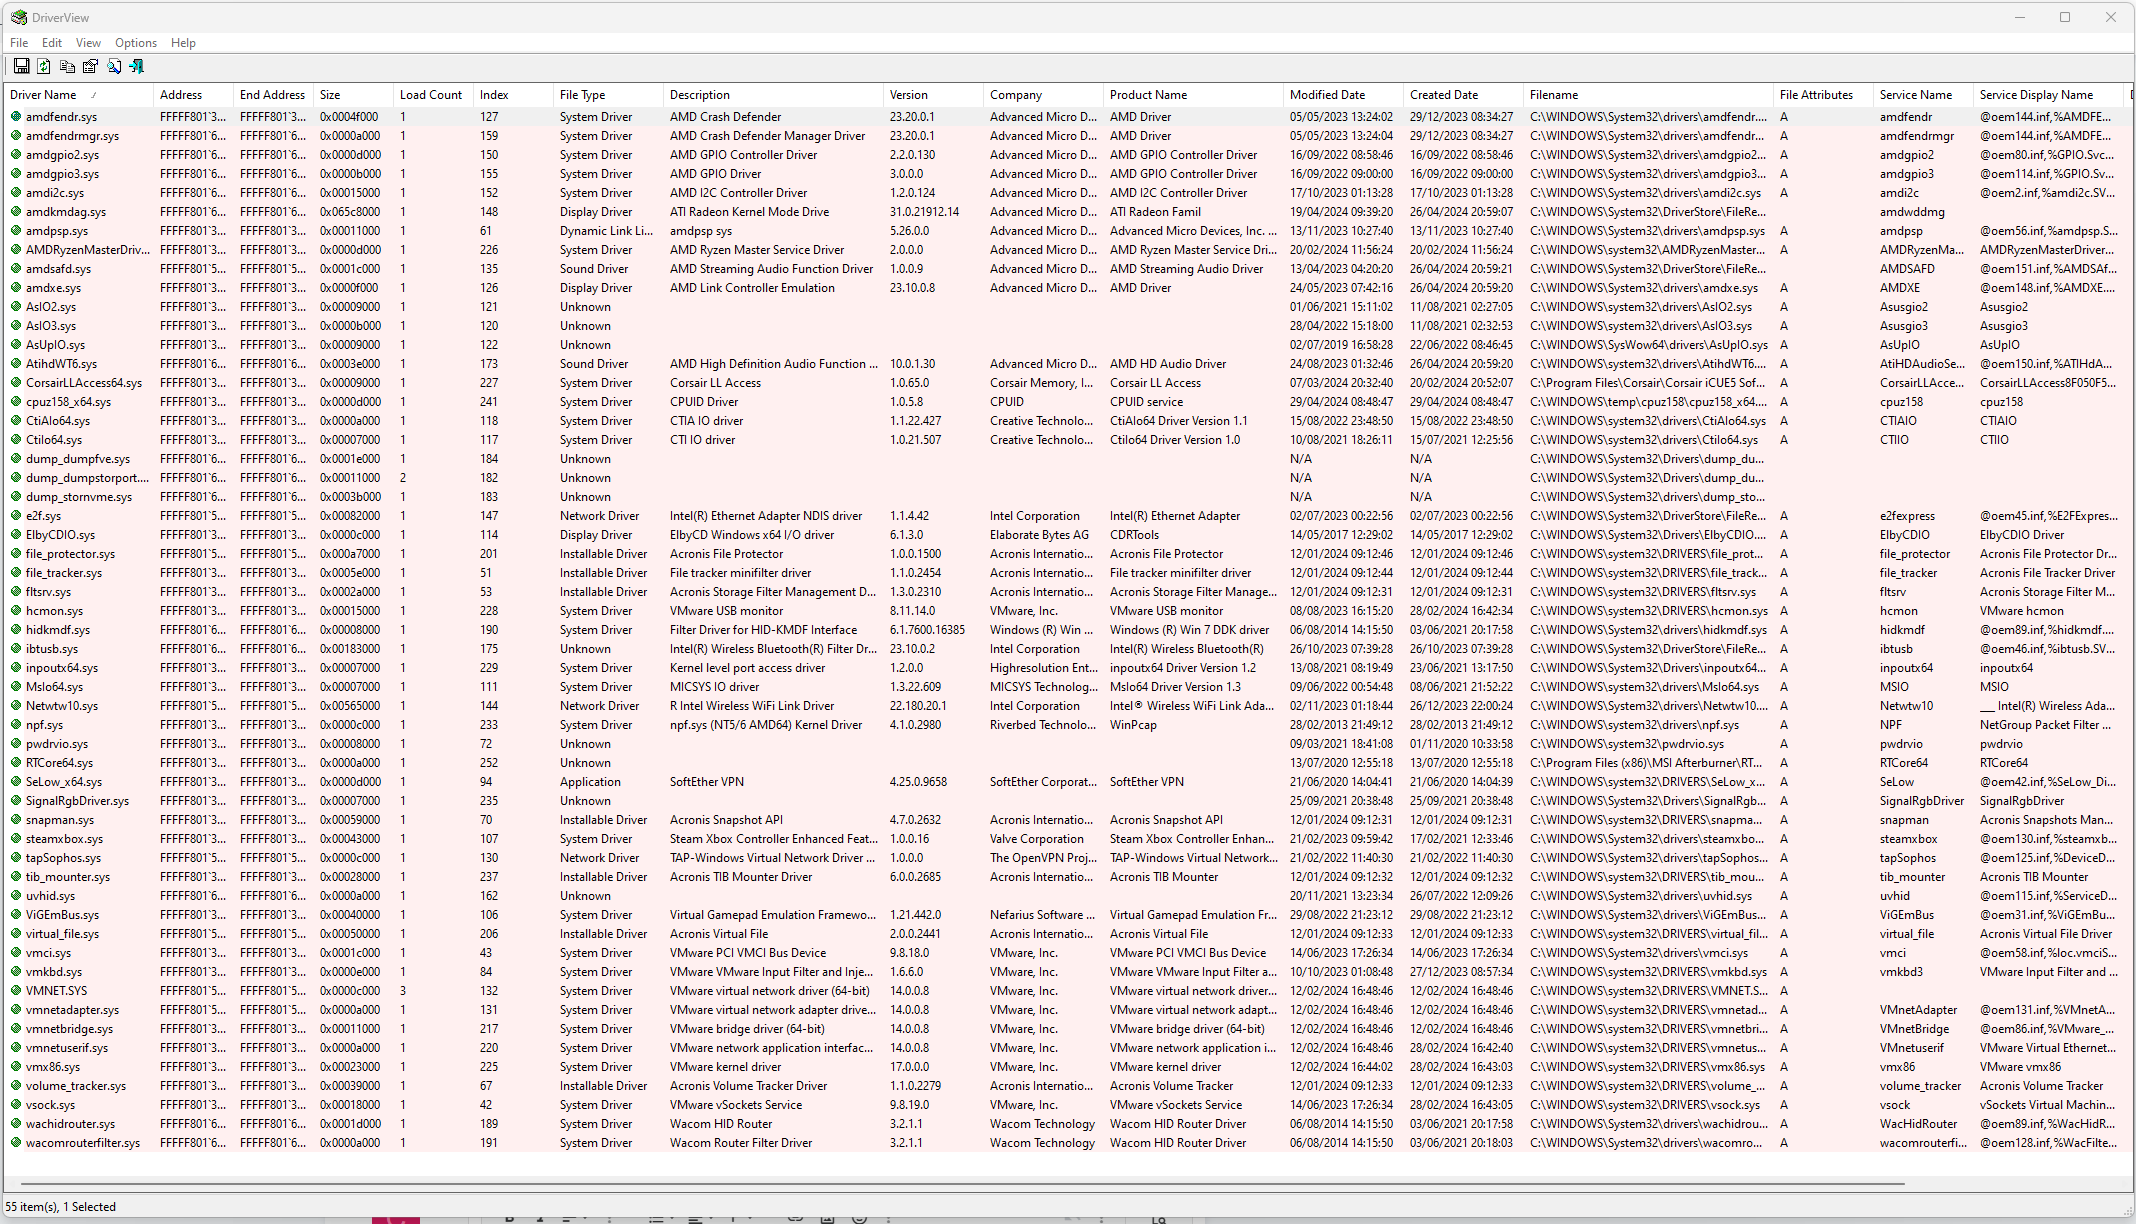2136x1224 pixels.
Task: Click the green icon beside e2f.sys
Action: 16,515
